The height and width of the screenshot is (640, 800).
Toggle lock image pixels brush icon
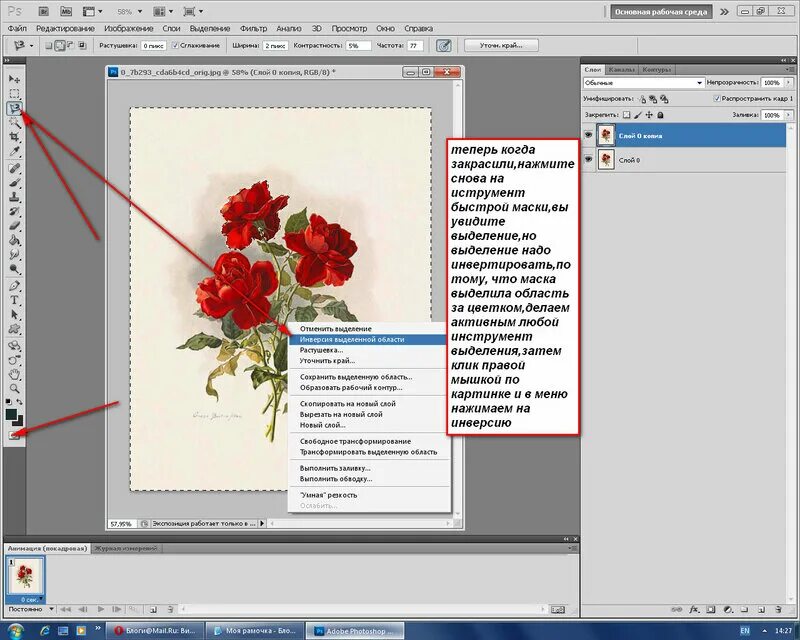(638, 115)
